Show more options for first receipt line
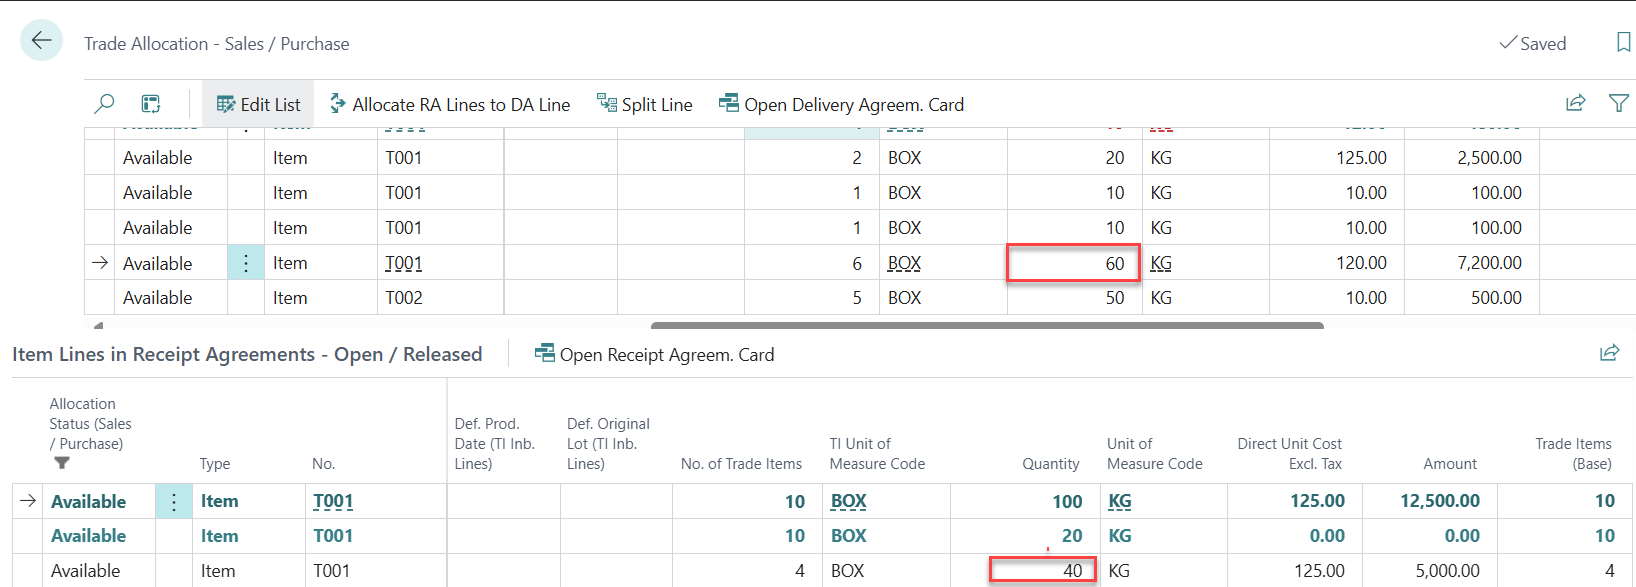 (173, 501)
